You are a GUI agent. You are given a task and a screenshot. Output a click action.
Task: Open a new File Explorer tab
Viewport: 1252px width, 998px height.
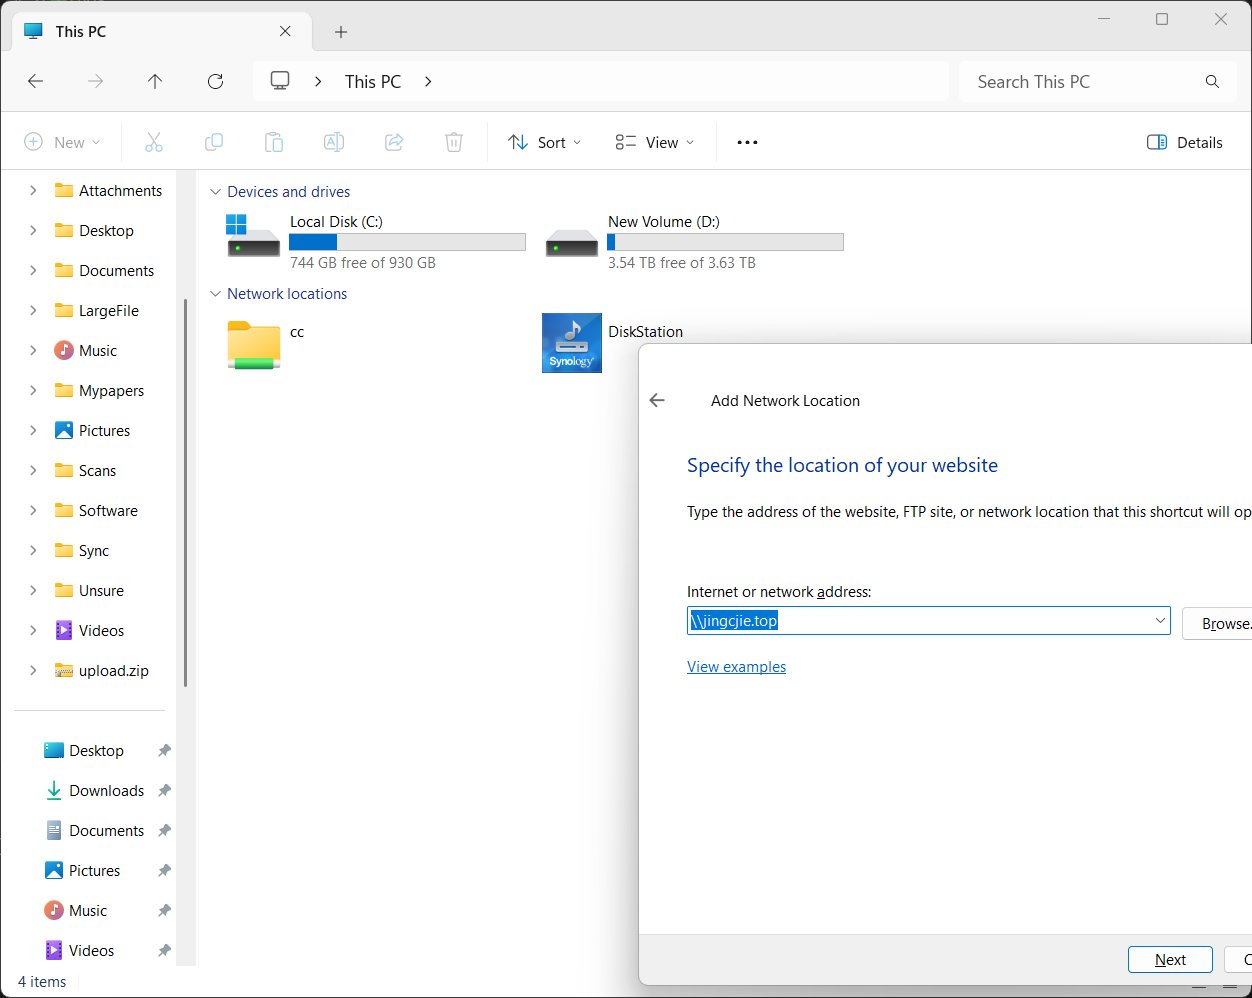tap(341, 32)
